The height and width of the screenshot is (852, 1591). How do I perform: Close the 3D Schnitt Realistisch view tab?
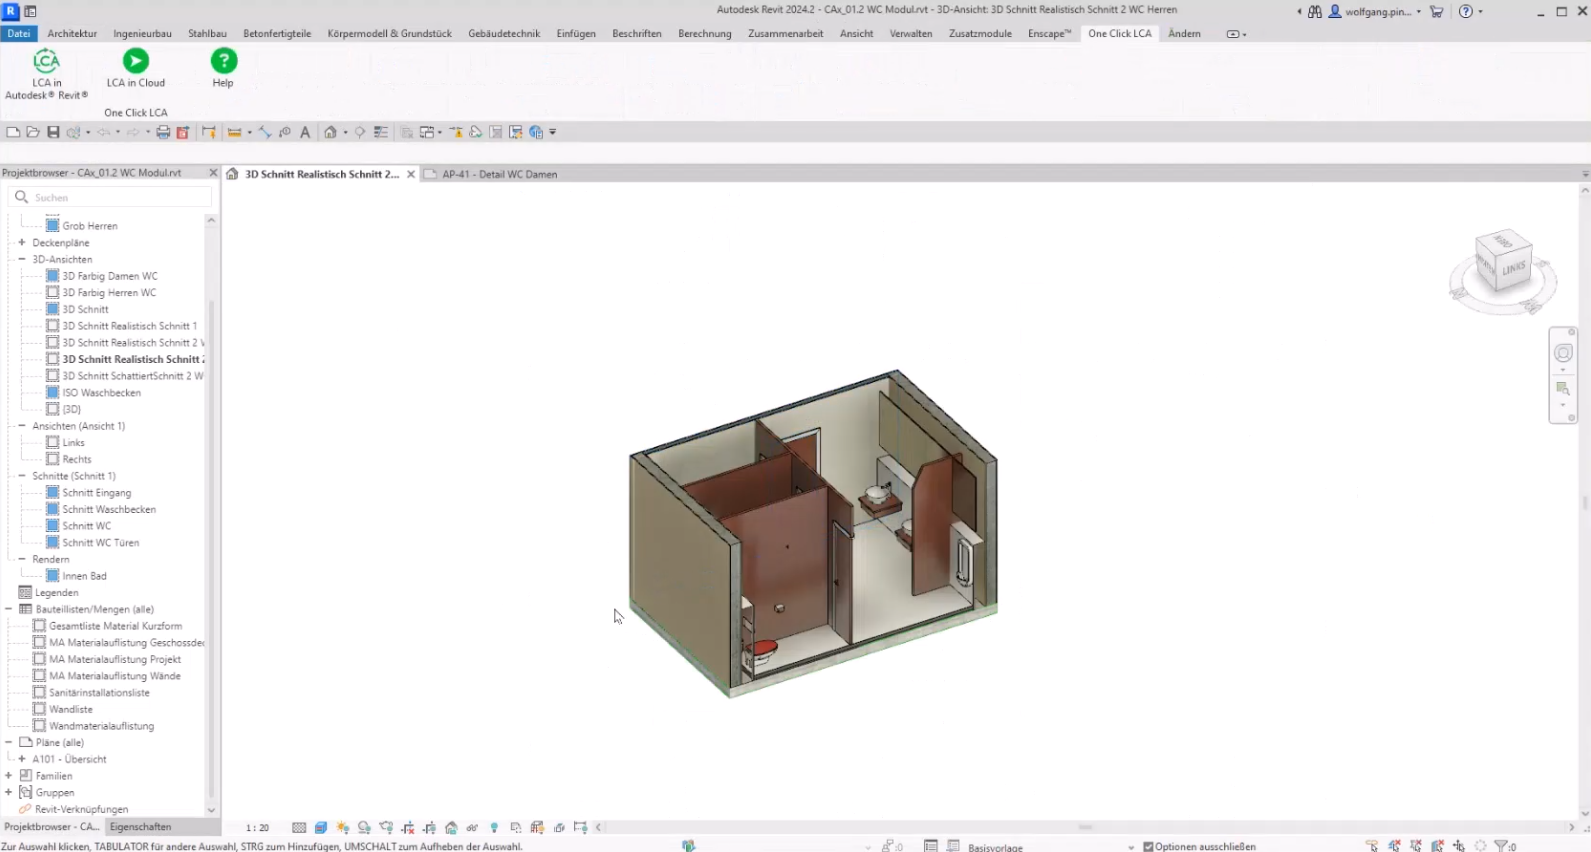411,174
